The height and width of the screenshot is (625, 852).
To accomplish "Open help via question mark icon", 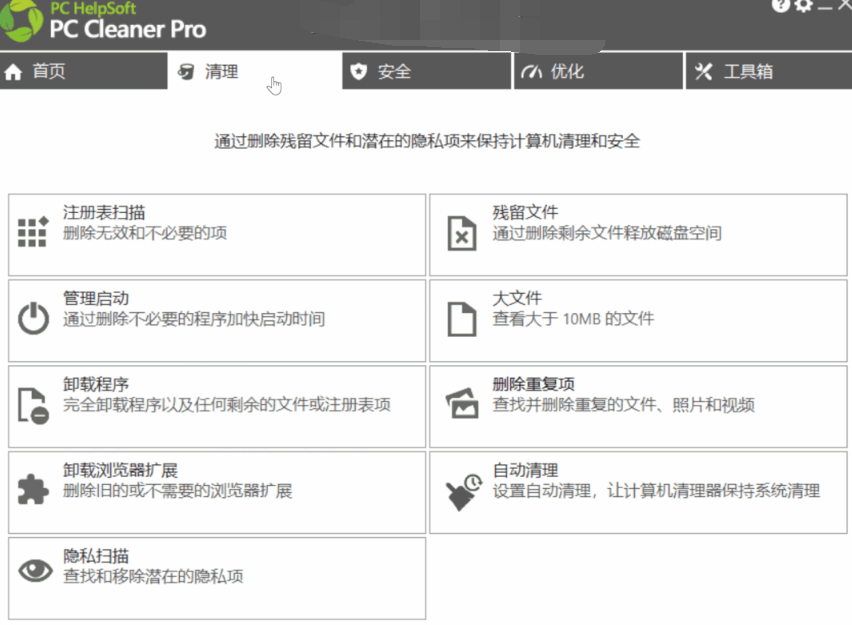I will pos(780,5).
